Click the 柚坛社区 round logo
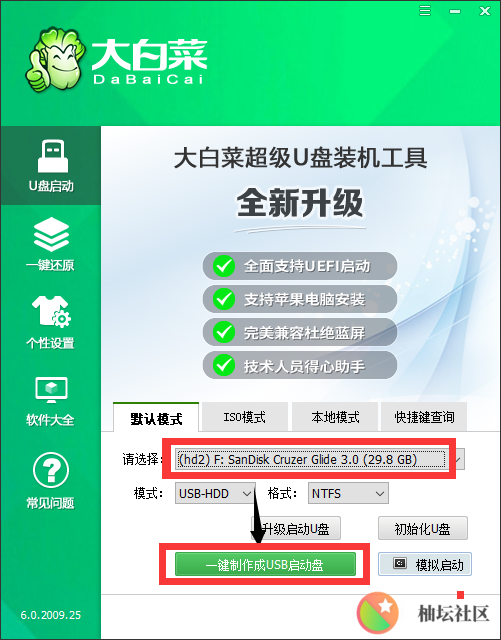The image size is (501, 640). tap(378, 612)
